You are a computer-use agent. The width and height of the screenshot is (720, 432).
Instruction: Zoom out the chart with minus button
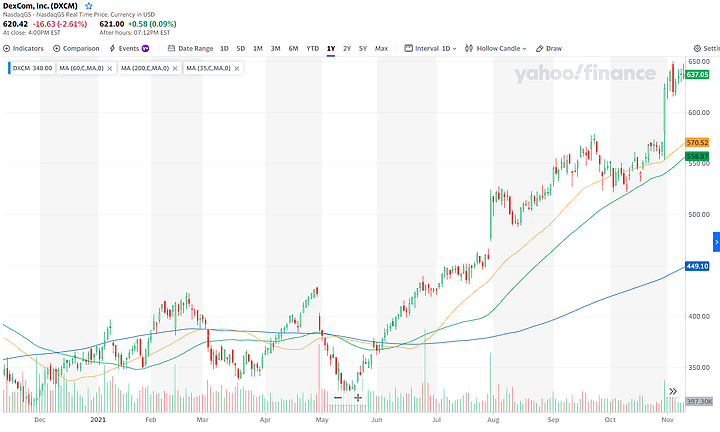(338, 398)
